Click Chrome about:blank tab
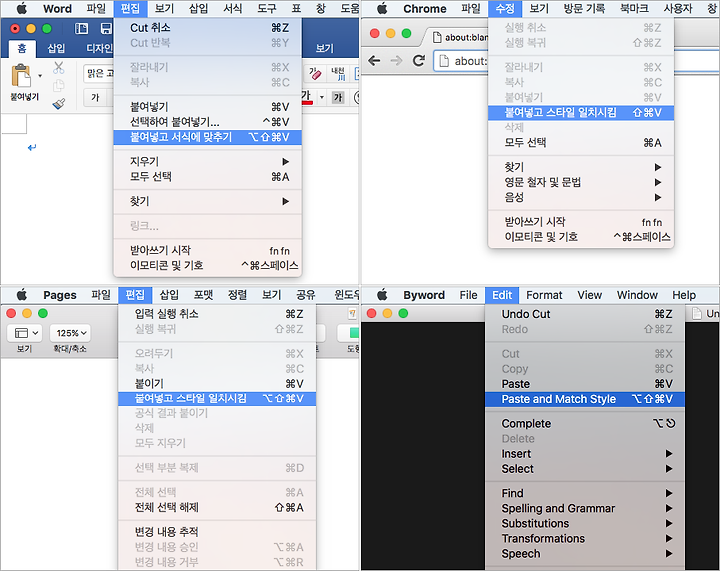Viewport: 720px width, 571px height. click(457, 37)
